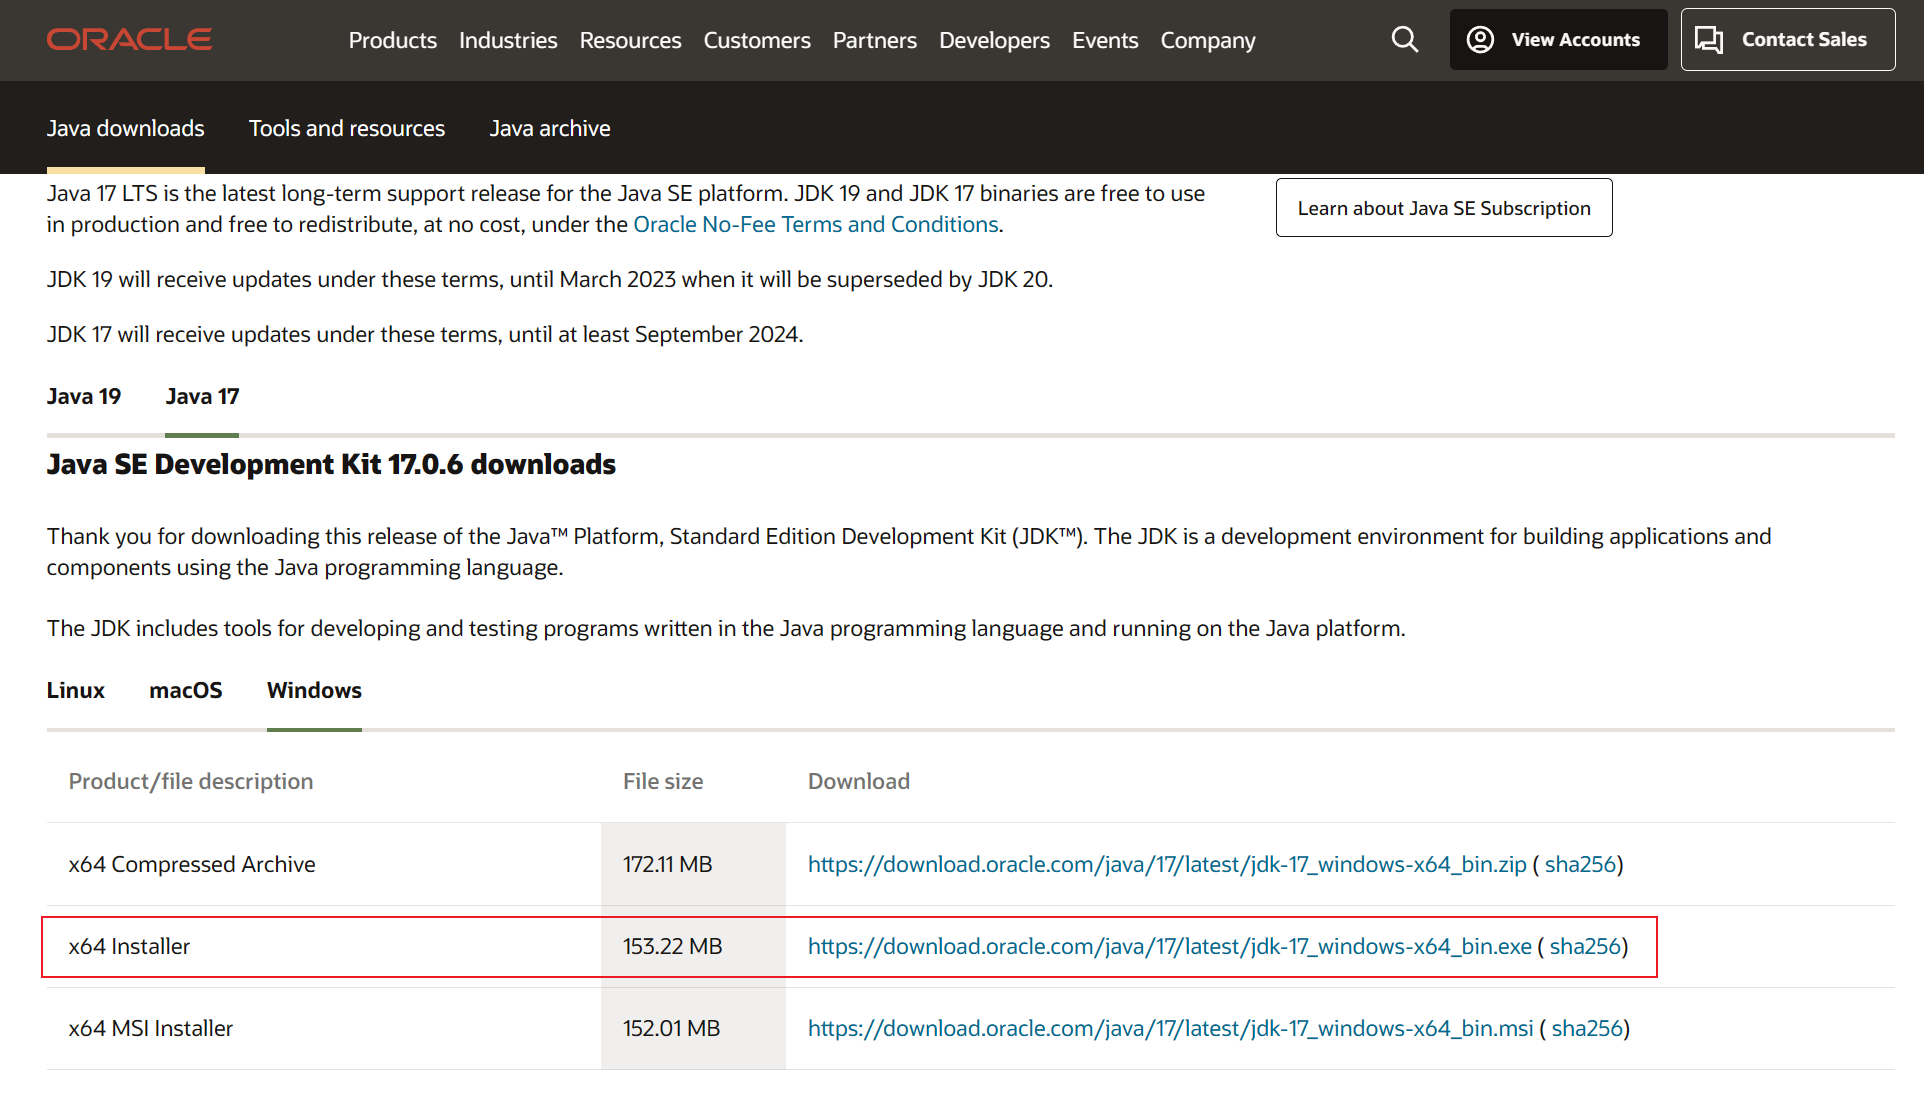Viewport: 1924px width, 1113px height.
Task: Select the Java 19 tab
Action: coord(83,397)
